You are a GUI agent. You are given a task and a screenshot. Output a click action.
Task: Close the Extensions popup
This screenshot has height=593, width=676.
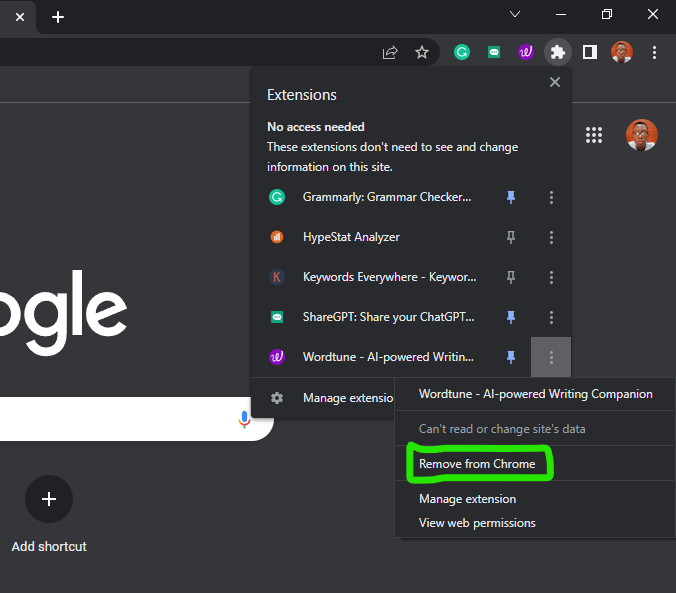click(x=555, y=82)
